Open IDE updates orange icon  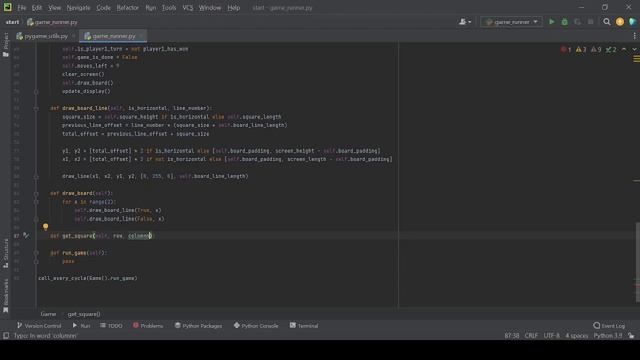pyautogui.click(x=620, y=22)
